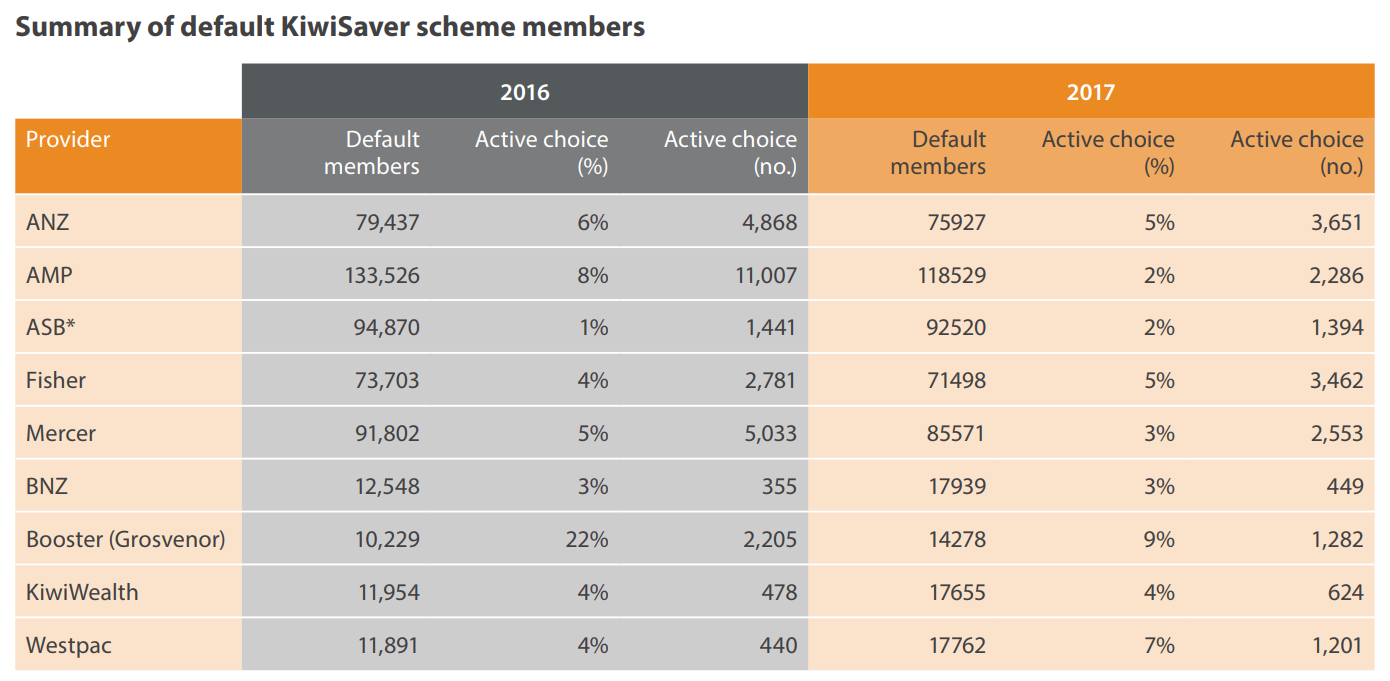The image size is (1390, 681).
Task: Click the Booster (Grosvenor) provider cell
Action: (126, 539)
